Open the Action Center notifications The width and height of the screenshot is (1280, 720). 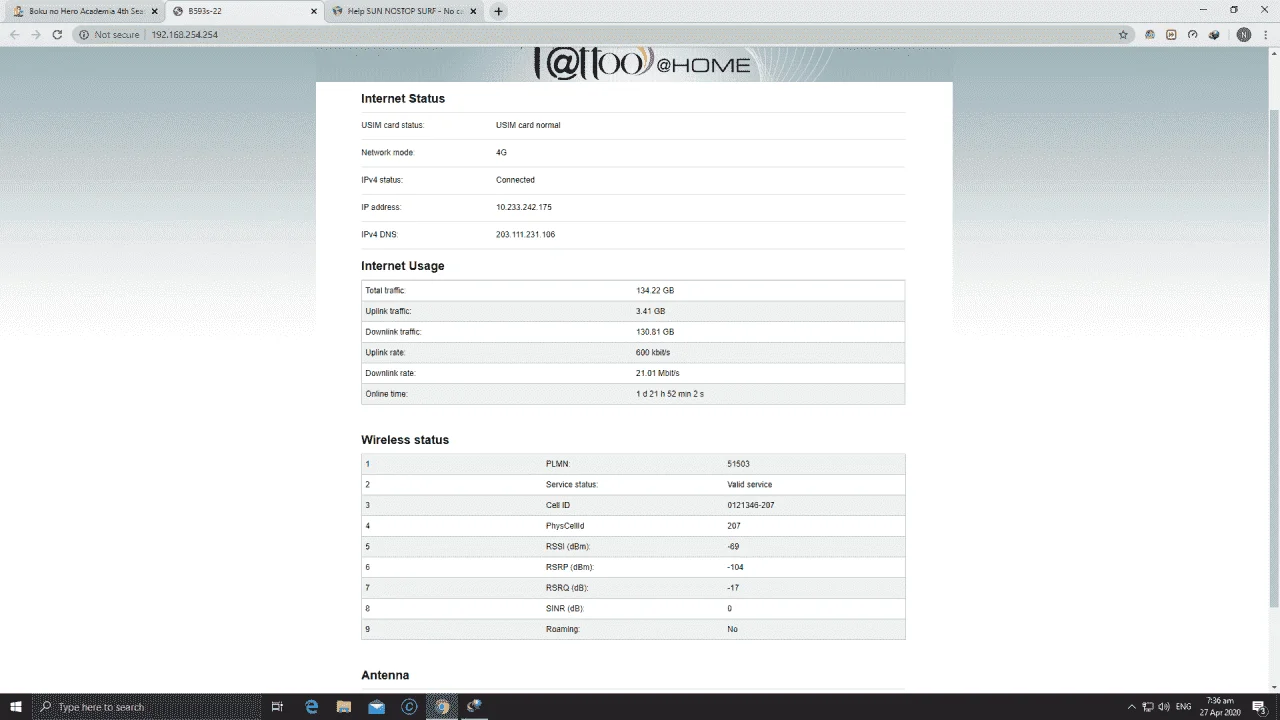pos(1259,707)
